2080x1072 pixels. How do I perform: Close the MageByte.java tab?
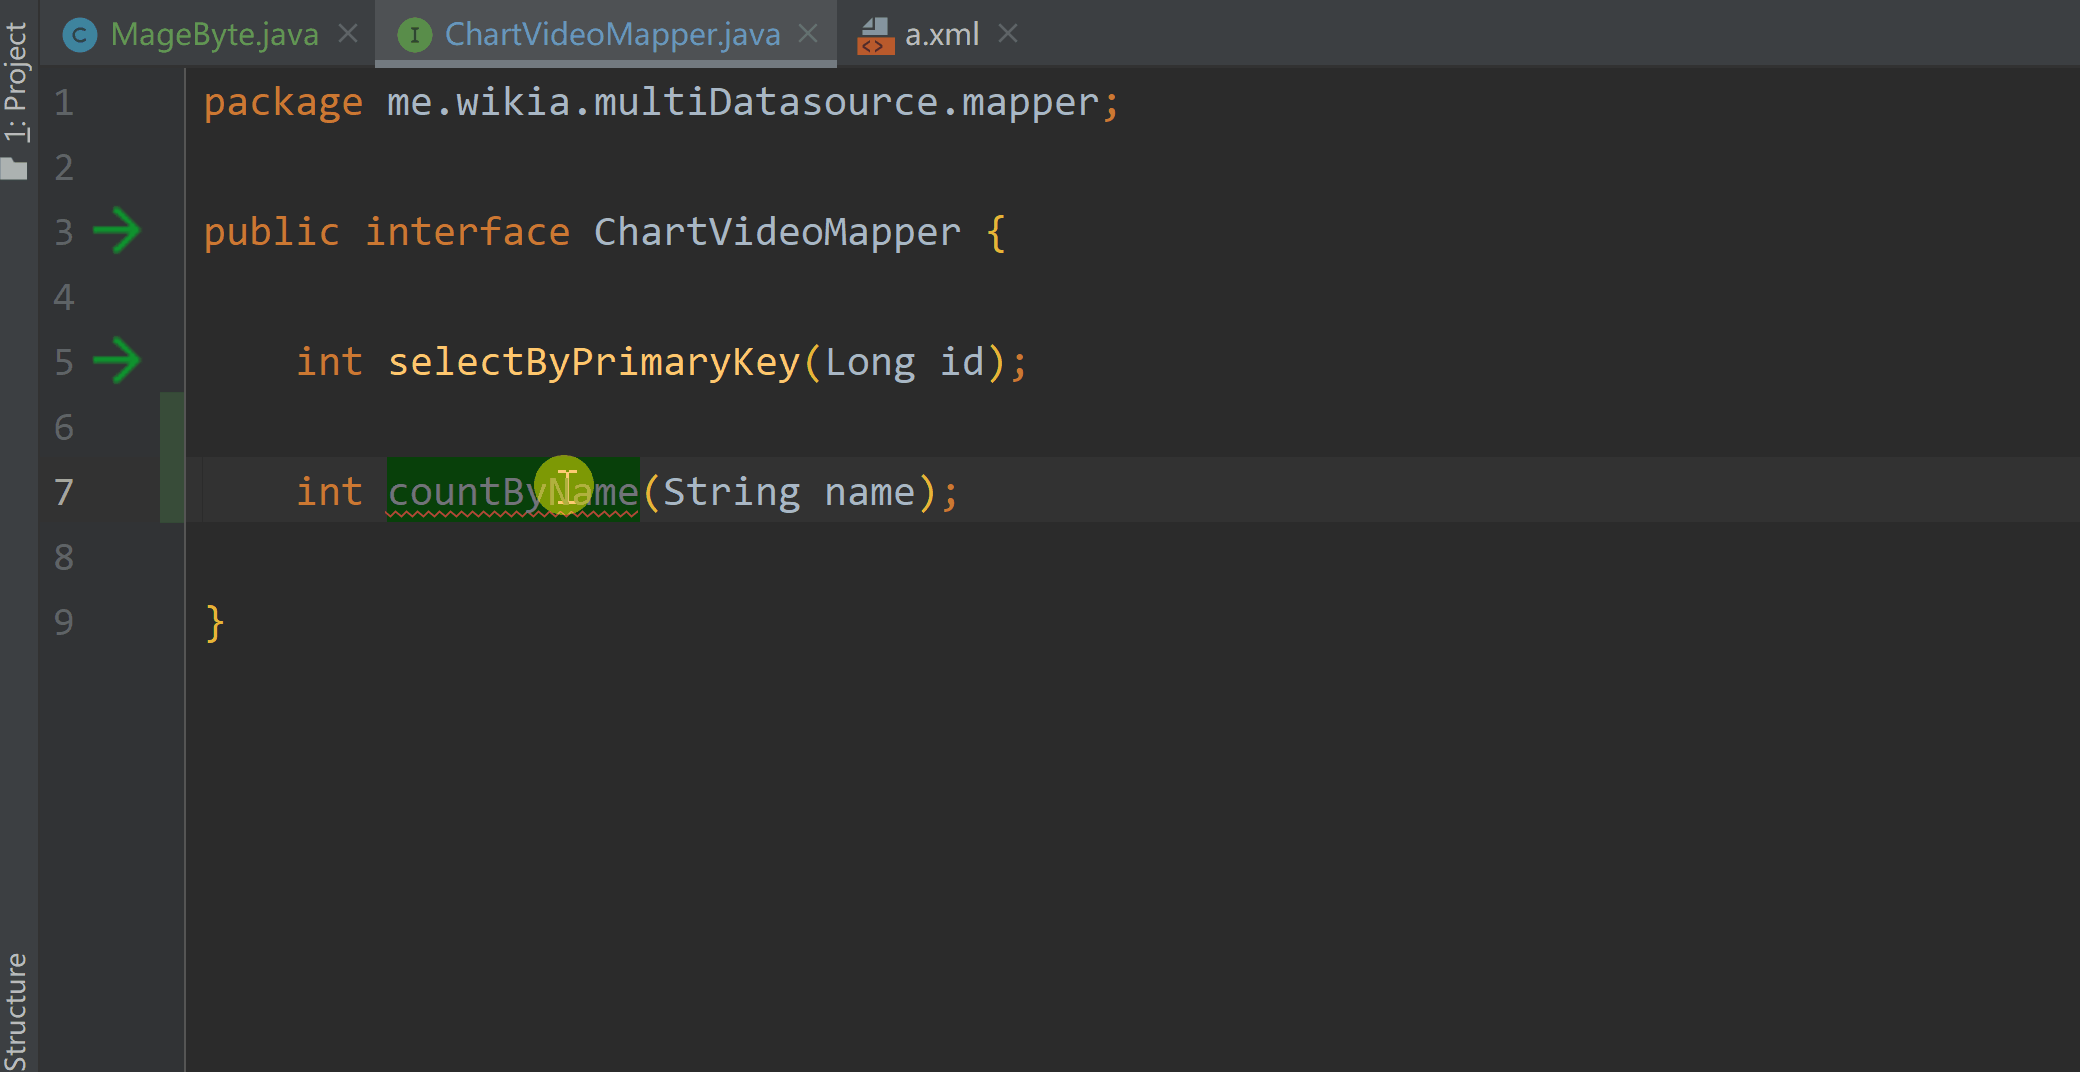pyautogui.click(x=347, y=33)
